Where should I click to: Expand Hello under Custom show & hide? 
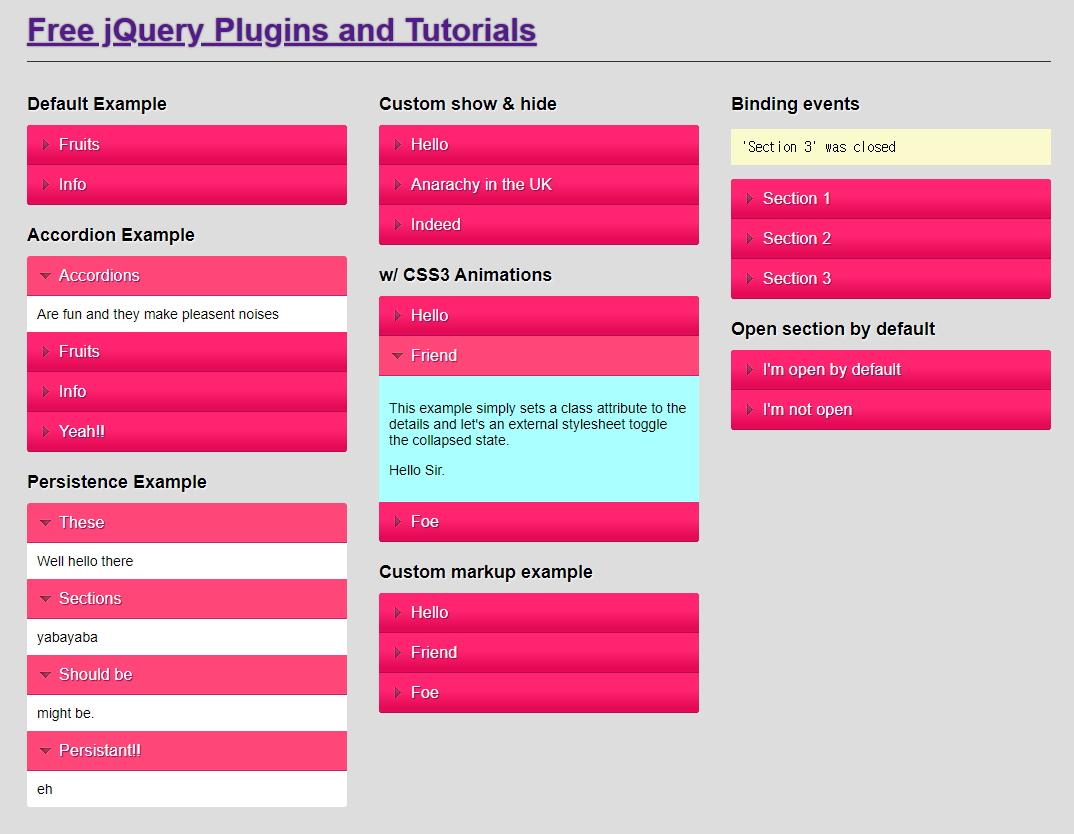(x=539, y=144)
